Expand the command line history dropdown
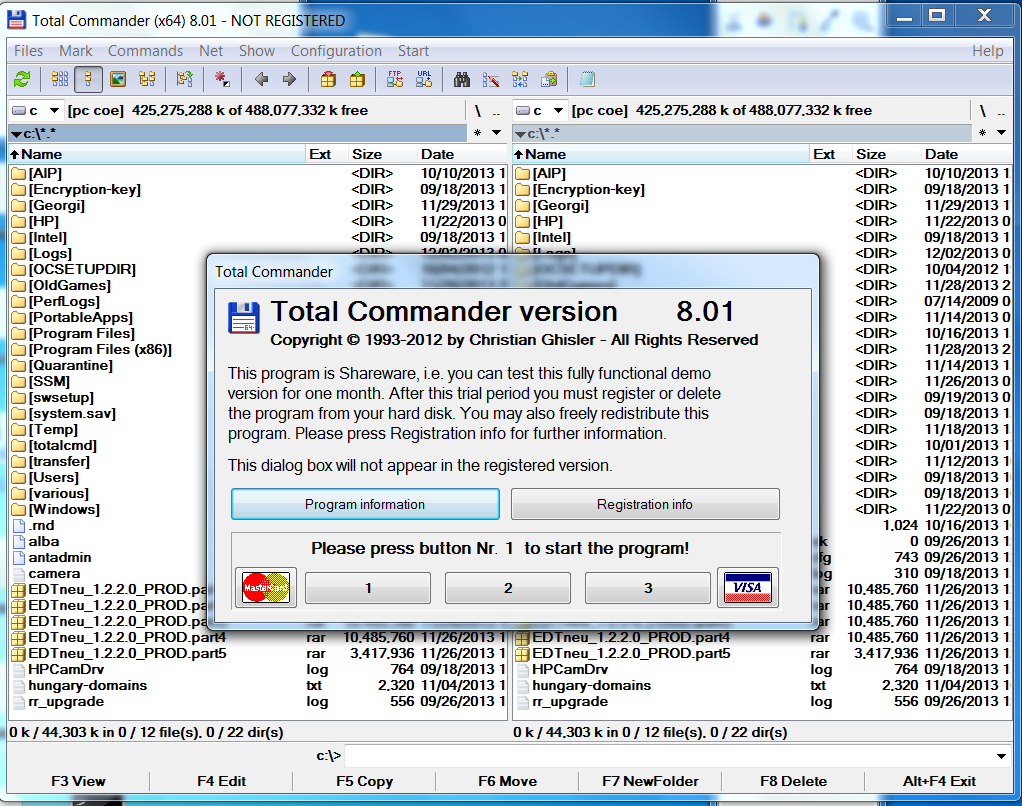Screen dimensions: 1022x806 (1001, 756)
